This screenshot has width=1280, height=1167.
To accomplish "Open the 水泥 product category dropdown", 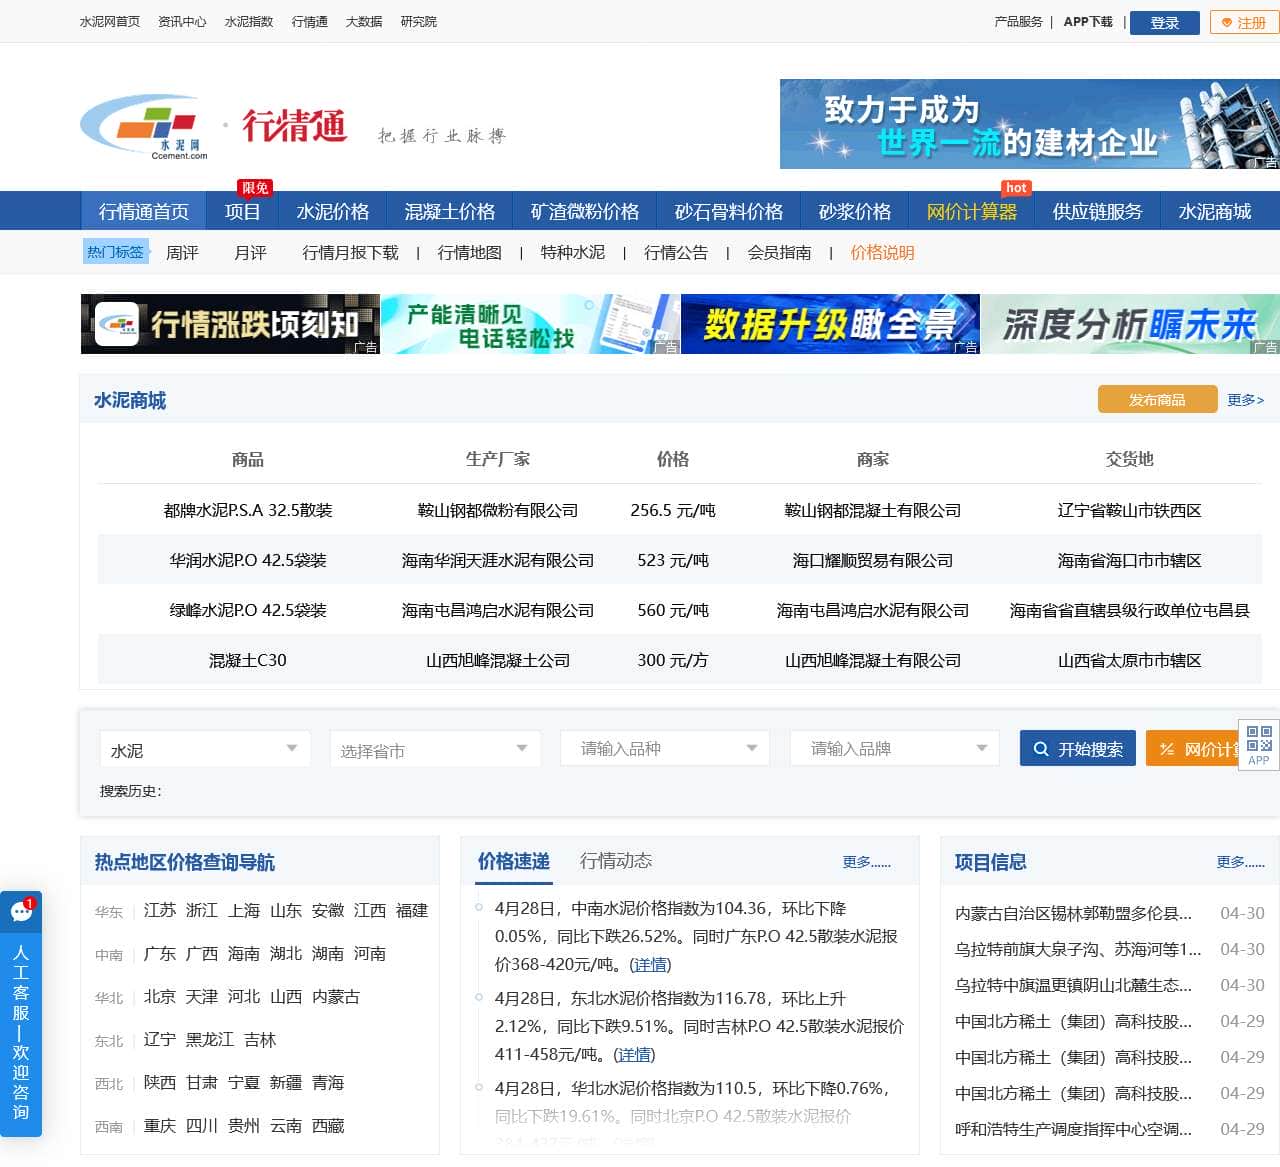I will tap(205, 748).
